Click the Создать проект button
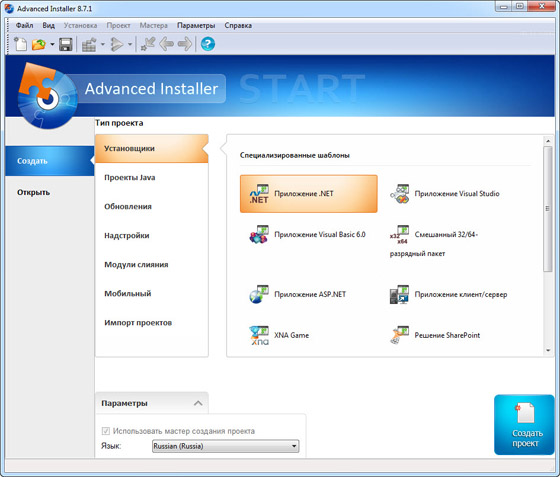Image resolution: width=560 pixels, height=477 pixels. (524, 425)
